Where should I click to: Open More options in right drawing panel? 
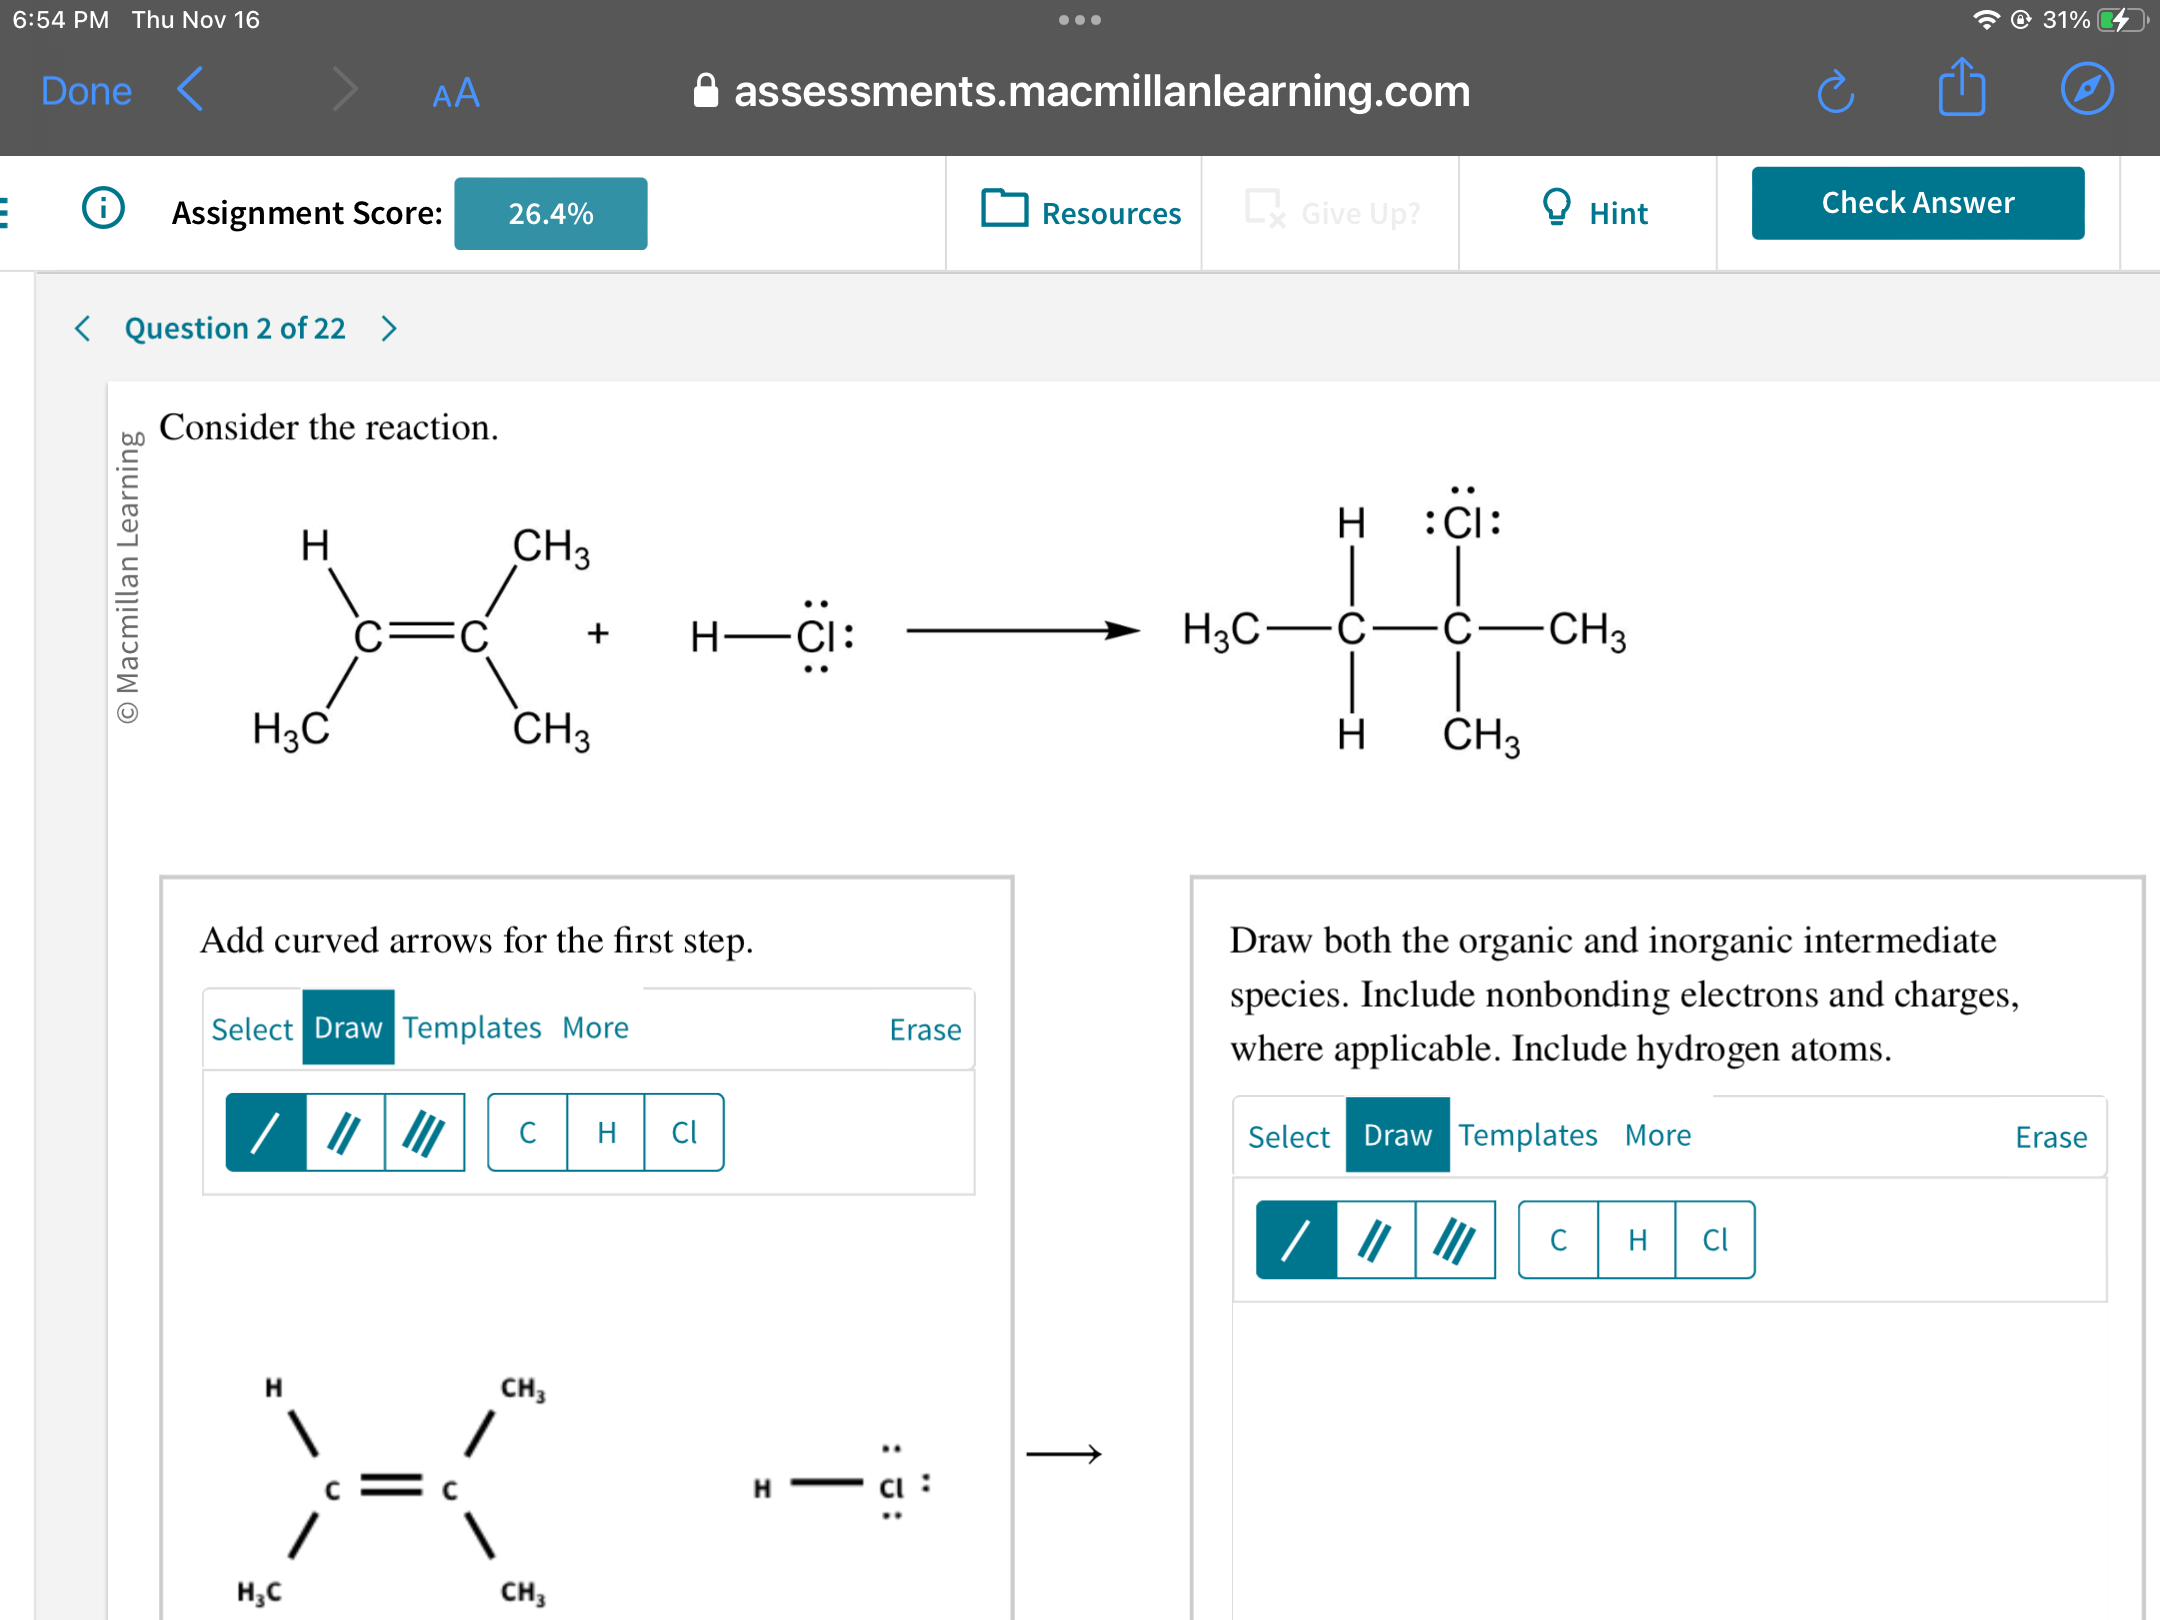click(x=1657, y=1134)
